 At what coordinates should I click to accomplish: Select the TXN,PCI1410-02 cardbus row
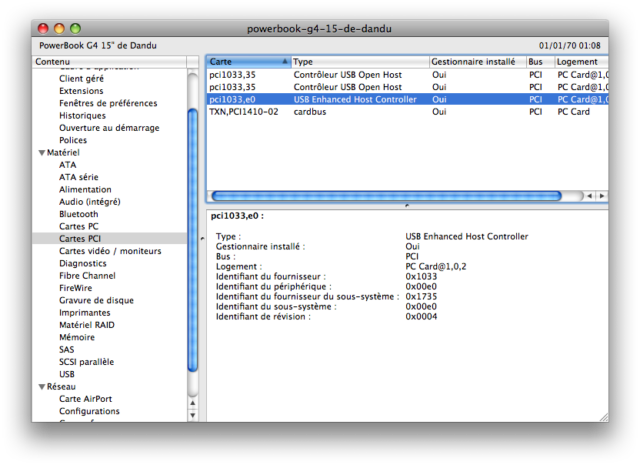click(407, 111)
